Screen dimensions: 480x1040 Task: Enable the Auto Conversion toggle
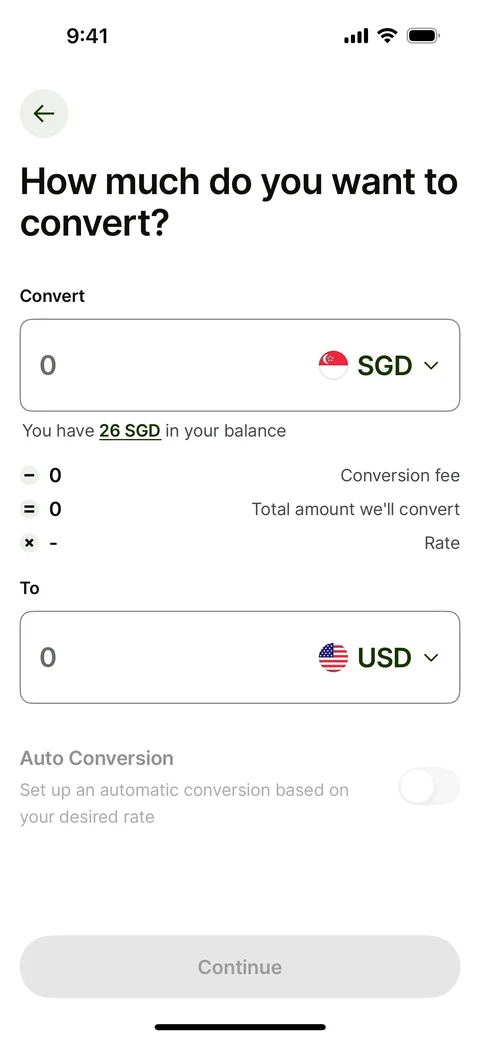(429, 786)
